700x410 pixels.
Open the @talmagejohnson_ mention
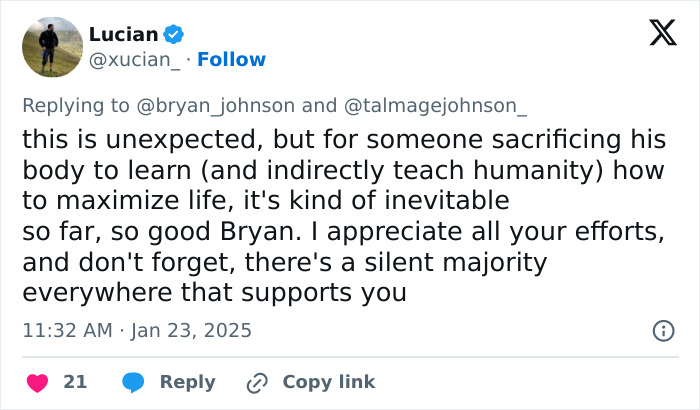(x=434, y=105)
